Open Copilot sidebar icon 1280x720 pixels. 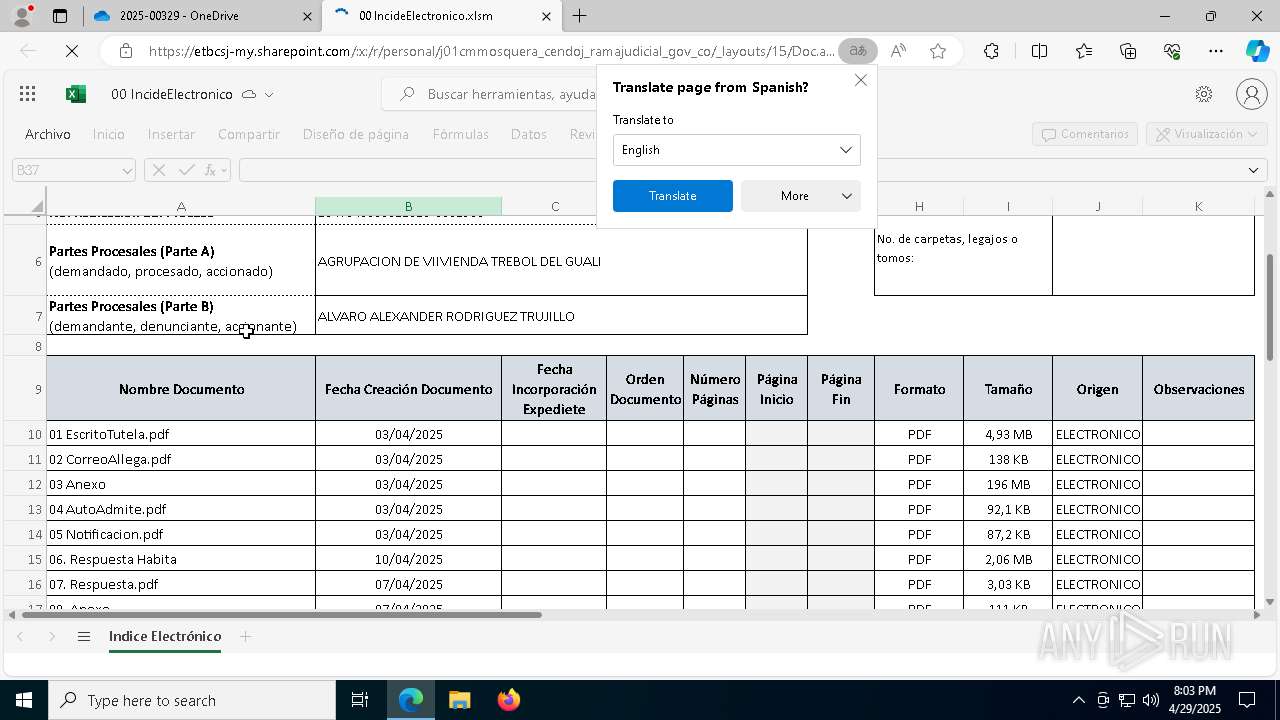(x=1257, y=51)
